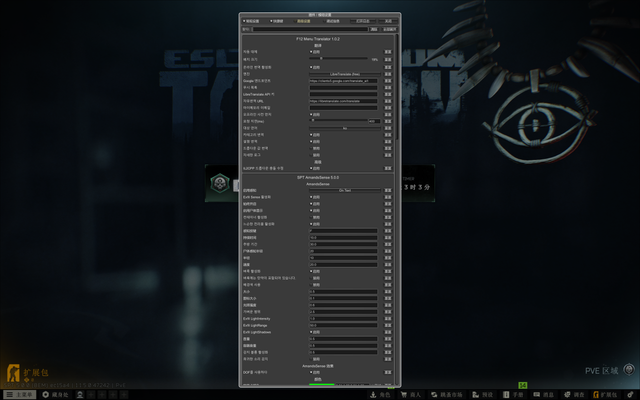Collapse the AmandsSense sub-category header

coord(318,184)
